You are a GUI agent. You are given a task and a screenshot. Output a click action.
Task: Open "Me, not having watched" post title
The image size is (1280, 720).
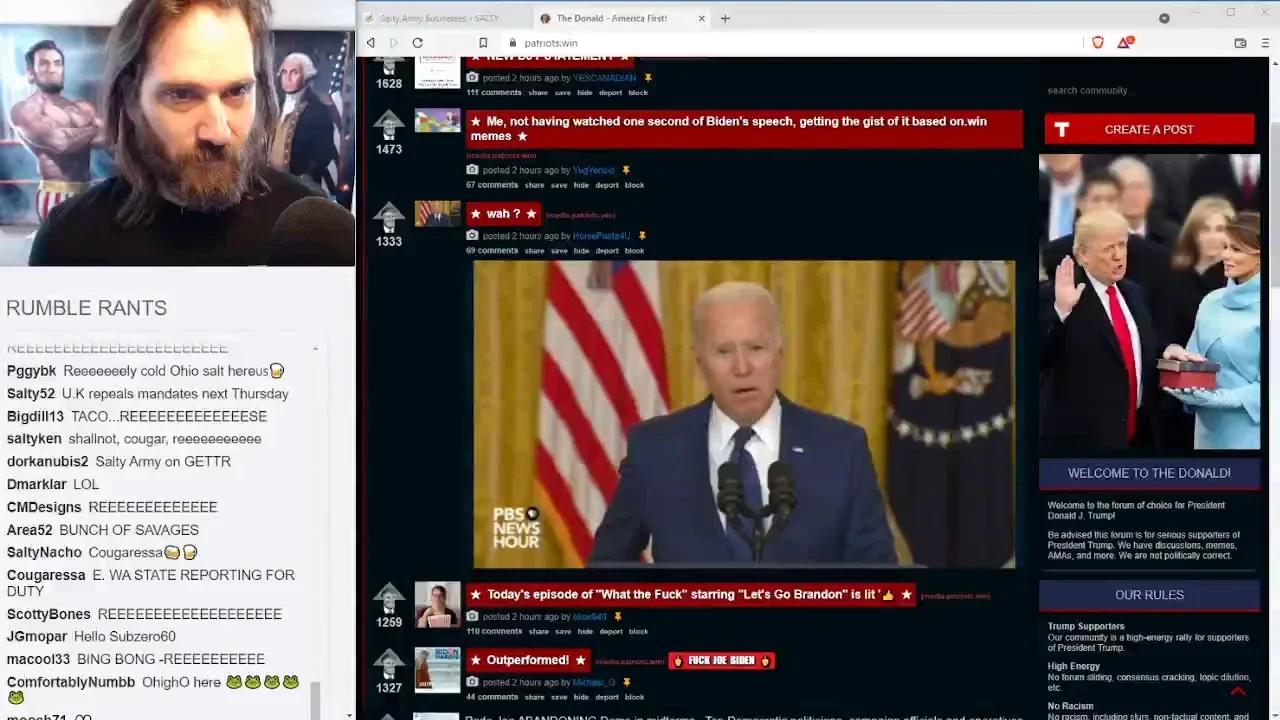click(744, 128)
